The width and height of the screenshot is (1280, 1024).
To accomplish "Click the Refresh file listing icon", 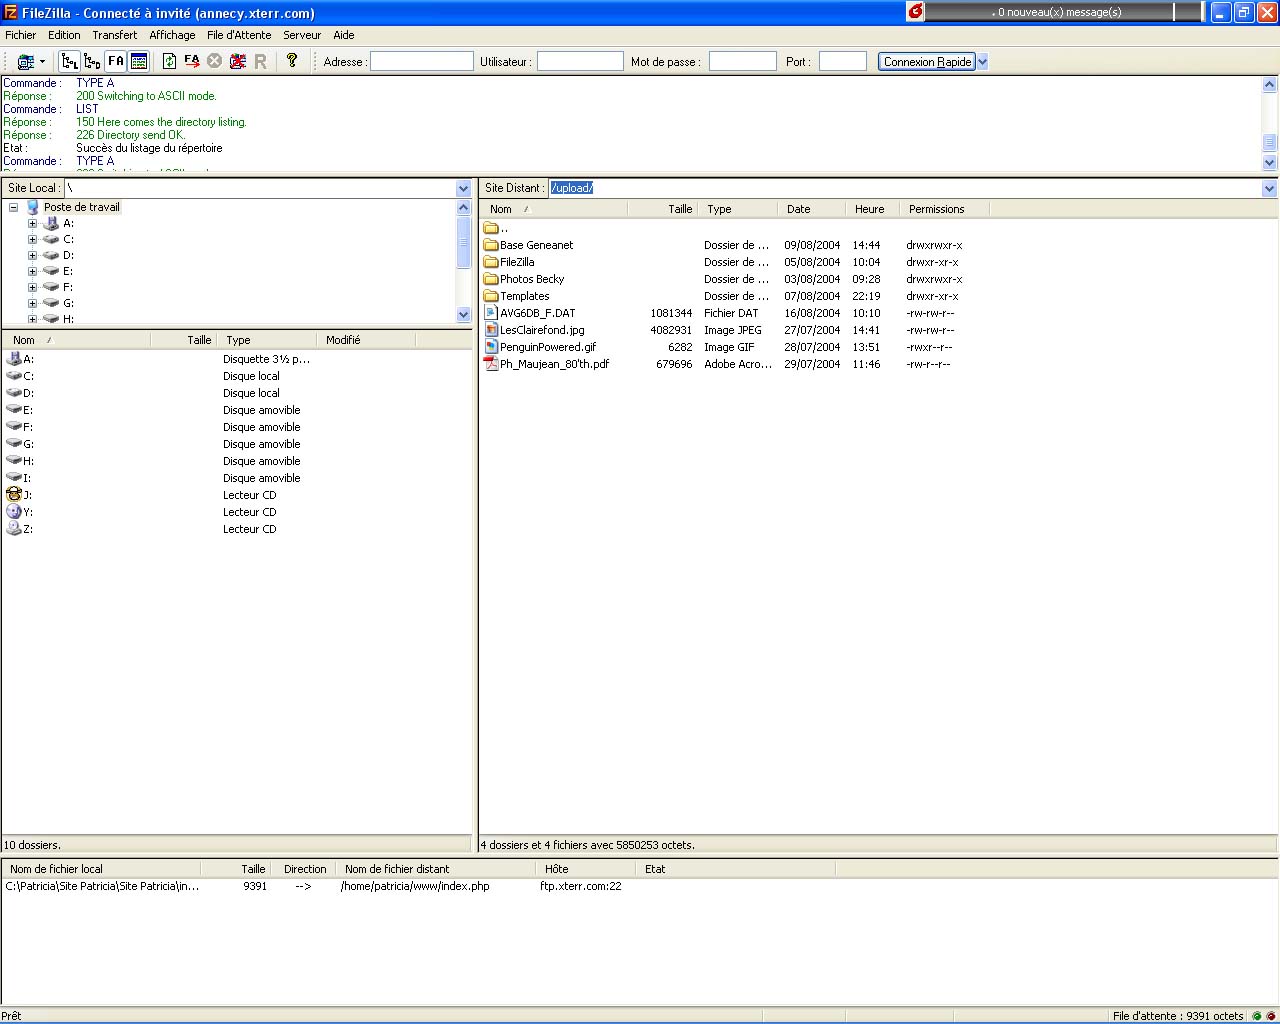I will (x=169, y=62).
